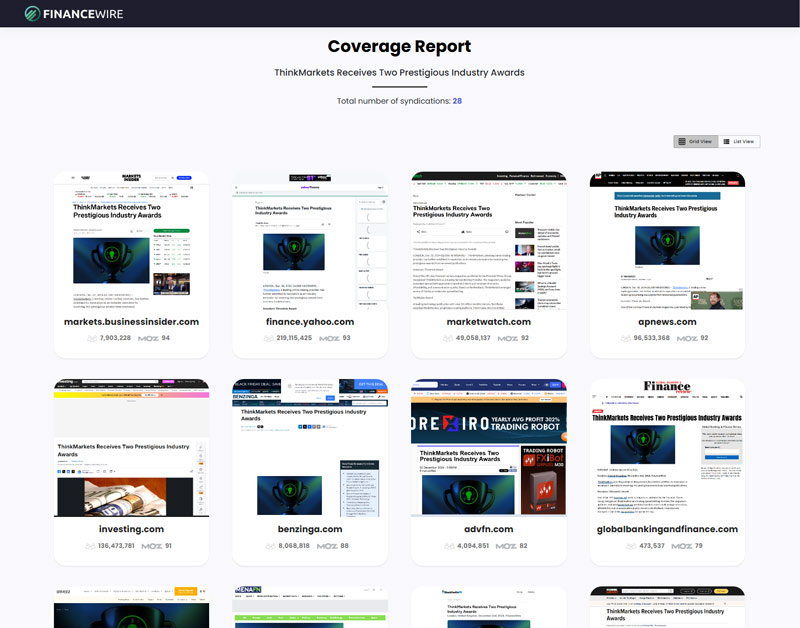Click the grid icon in Grid View
The height and width of the screenshot is (628, 800).
pos(682,141)
